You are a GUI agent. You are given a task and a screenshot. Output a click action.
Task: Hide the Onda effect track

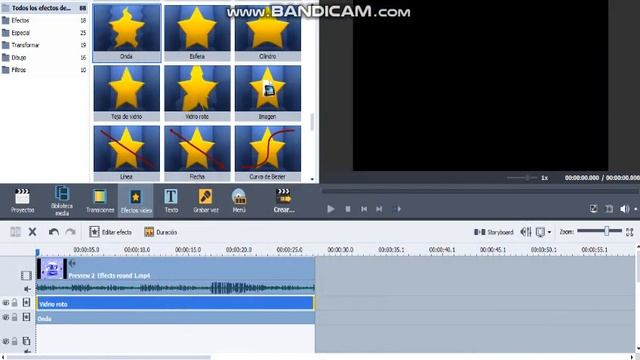tap(6, 317)
